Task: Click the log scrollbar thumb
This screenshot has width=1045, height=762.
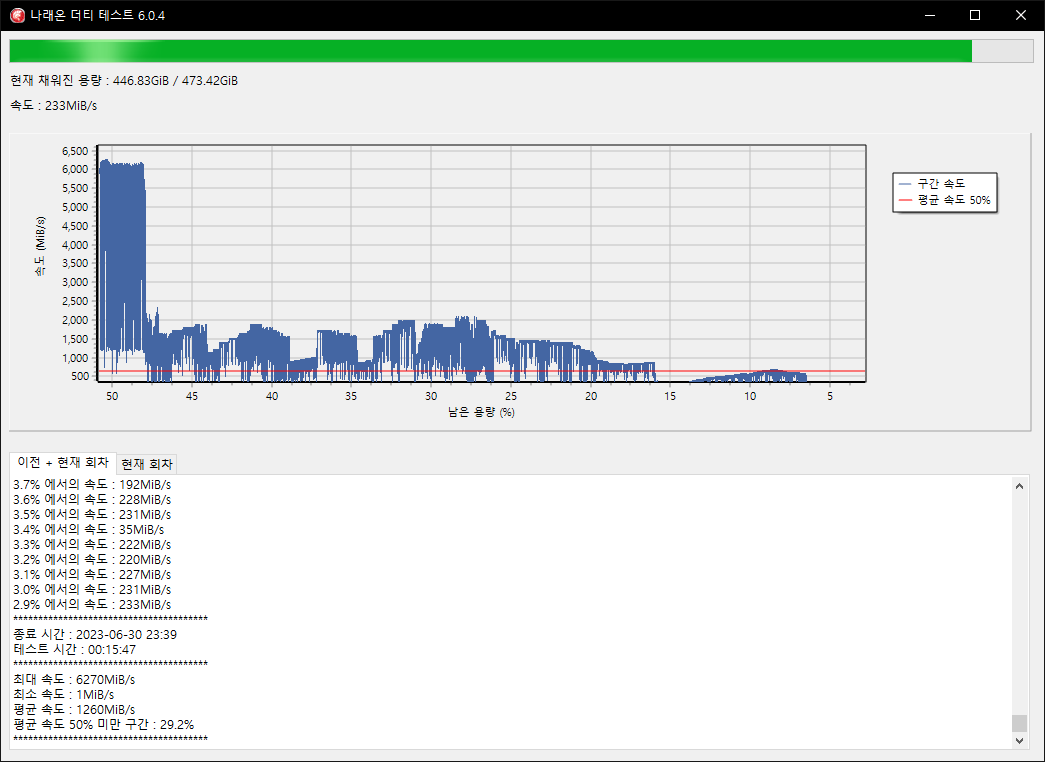Action: point(1019,723)
